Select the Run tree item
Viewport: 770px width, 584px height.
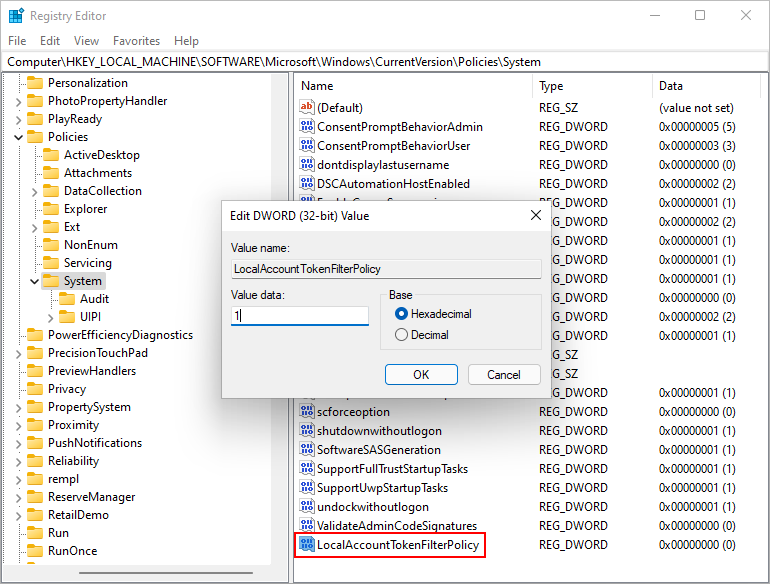(x=58, y=532)
